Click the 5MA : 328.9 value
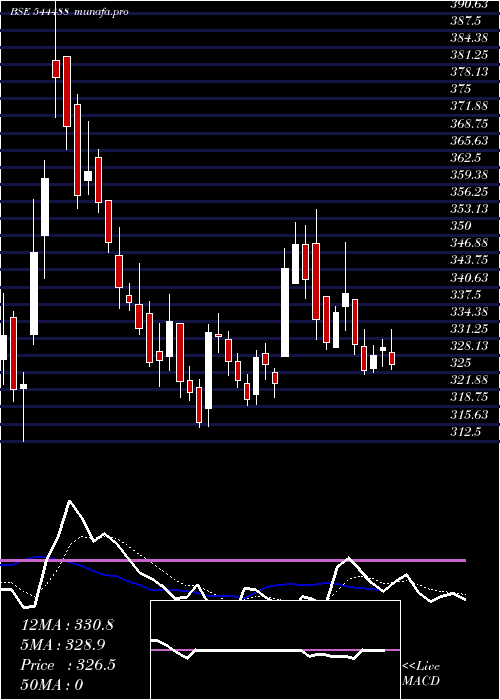 click(65, 645)
